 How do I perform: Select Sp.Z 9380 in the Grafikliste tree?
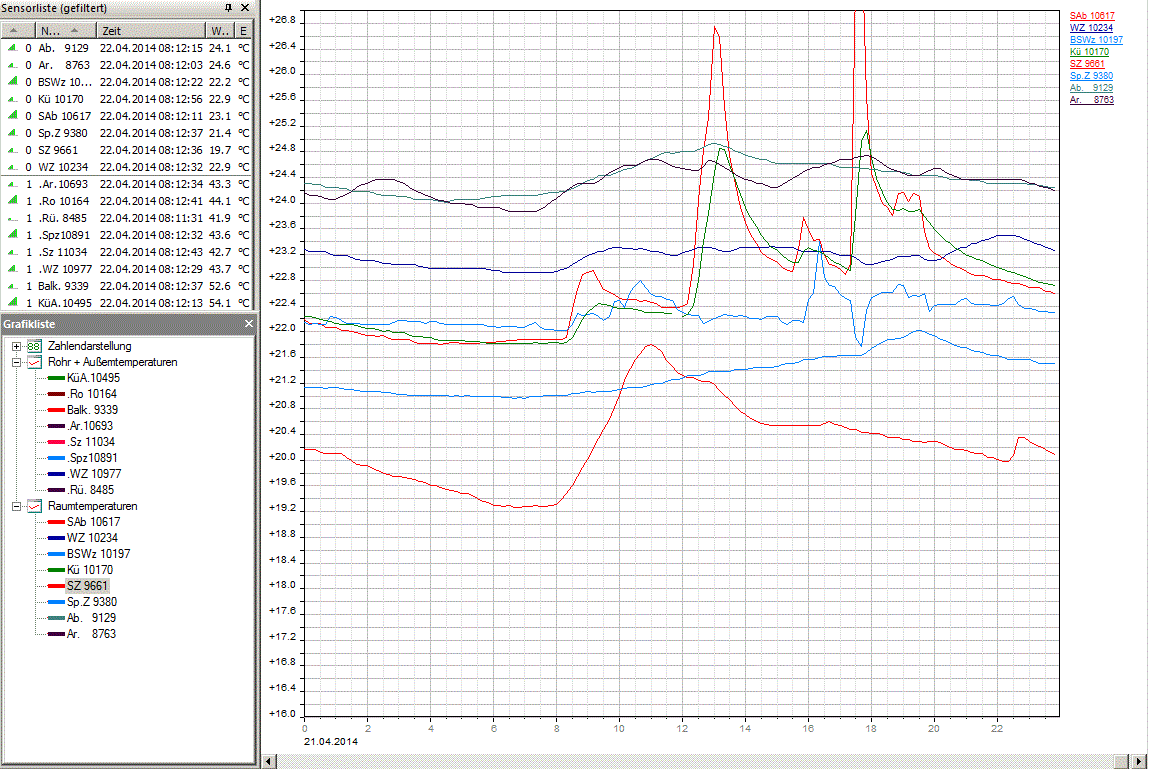click(92, 602)
